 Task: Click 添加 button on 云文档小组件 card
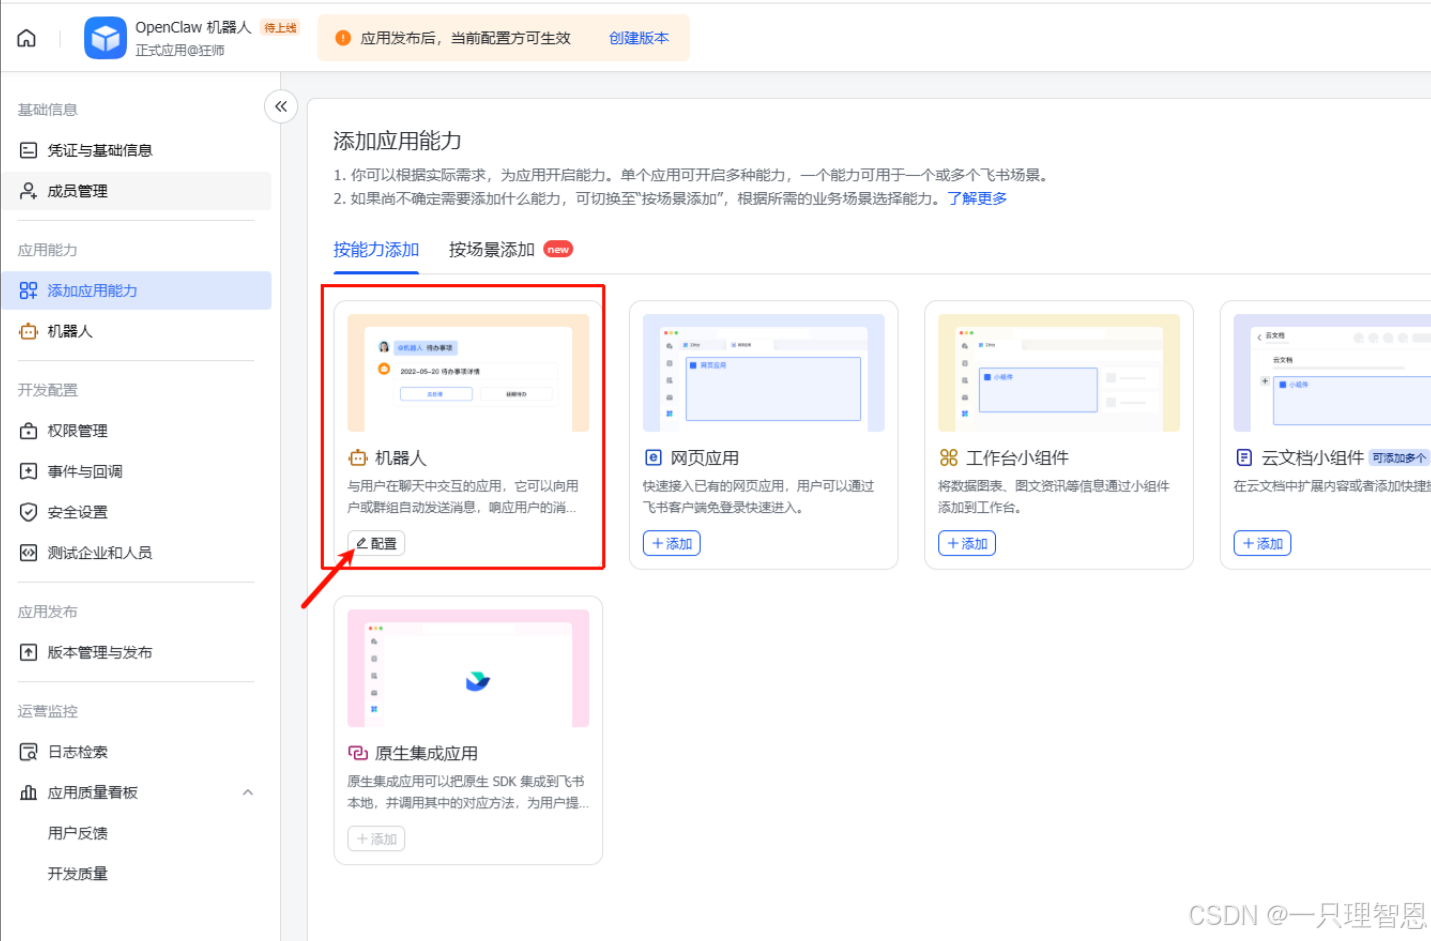1262,543
